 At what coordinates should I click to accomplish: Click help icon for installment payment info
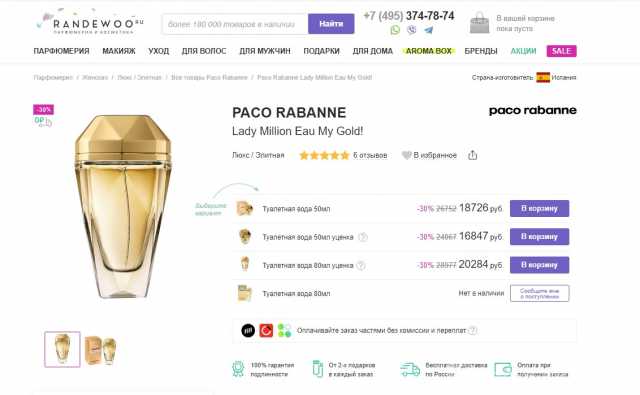coord(472,330)
